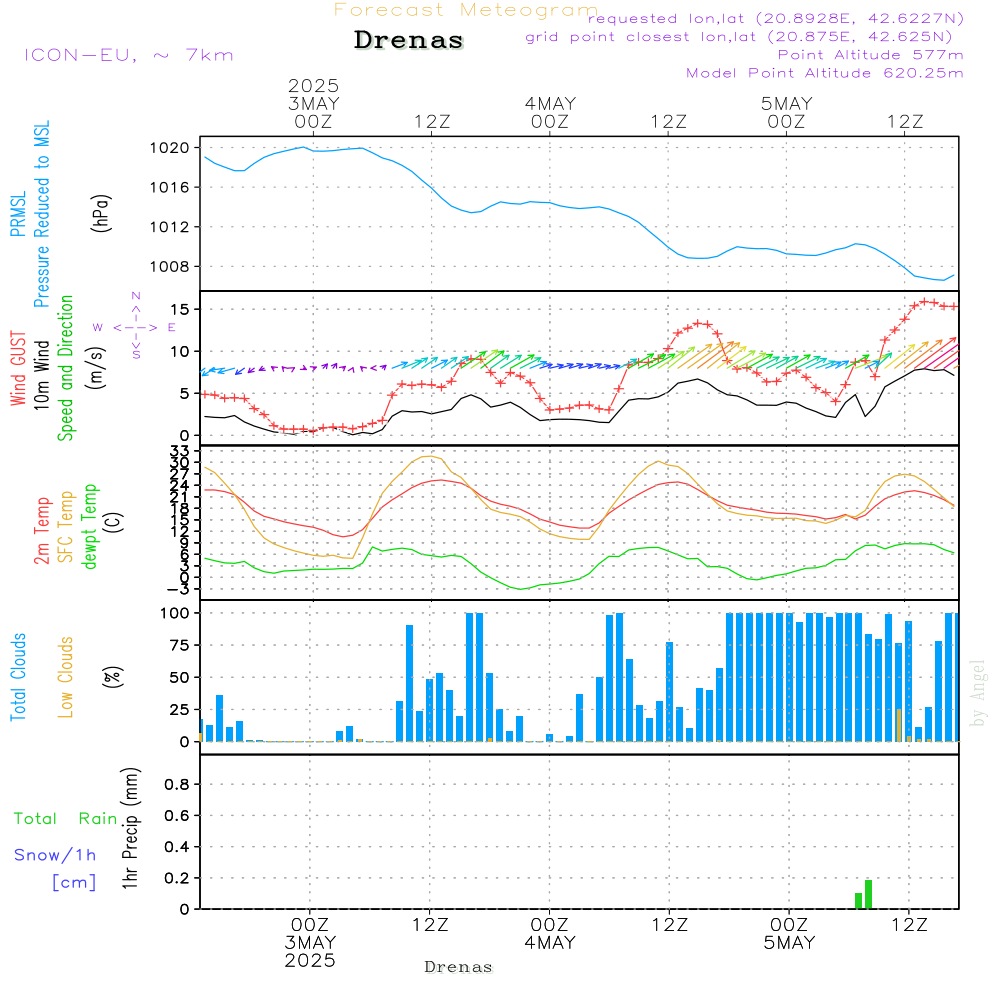This screenshot has width=1000, height=1000.
Task: Click the '(C)' temperature unit label
Action: [114, 522]
